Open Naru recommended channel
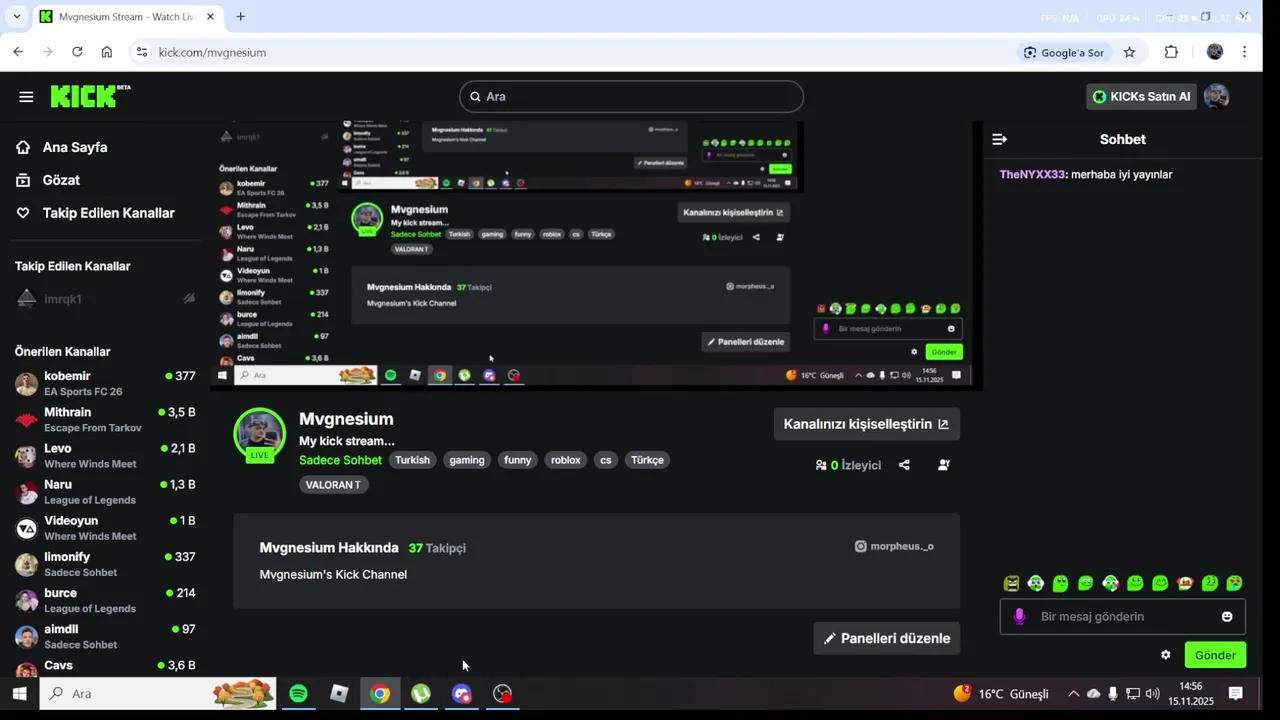The width and height of the screenshot is (1280, 720). coord(105,492)
